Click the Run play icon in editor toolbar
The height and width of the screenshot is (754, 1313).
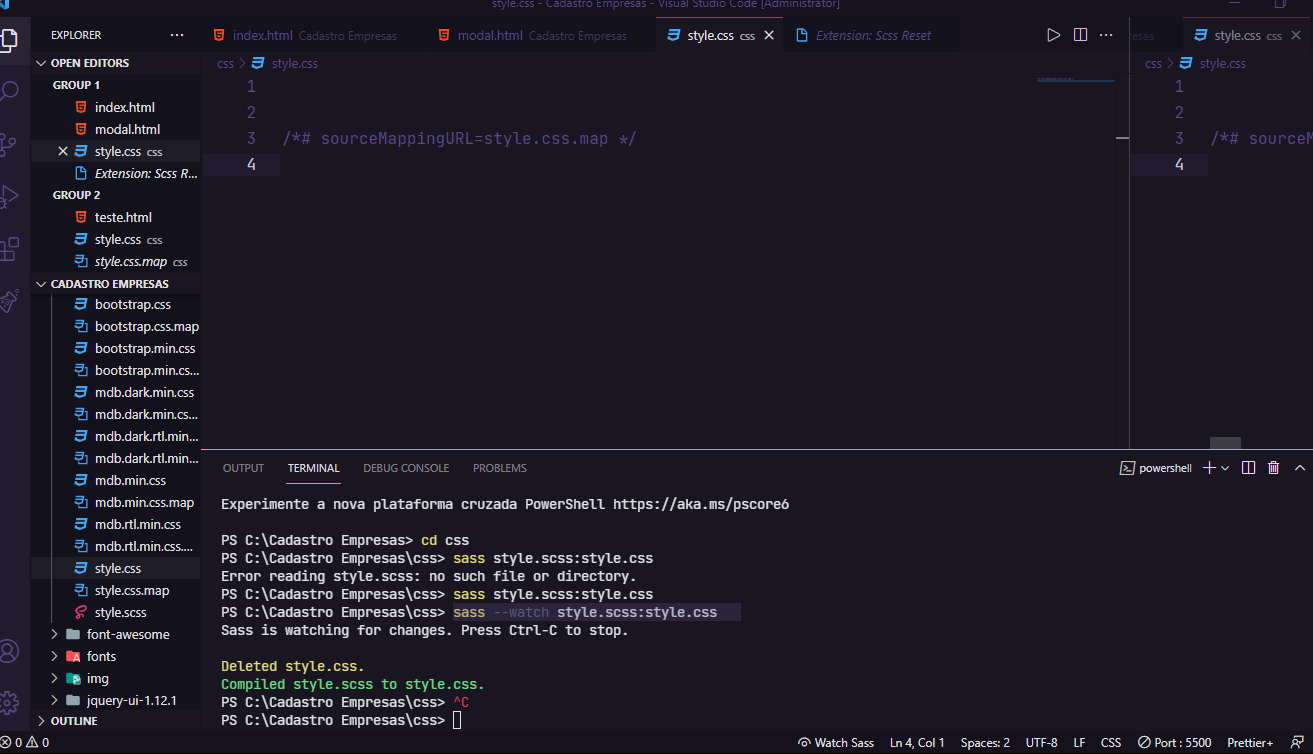1053,35
